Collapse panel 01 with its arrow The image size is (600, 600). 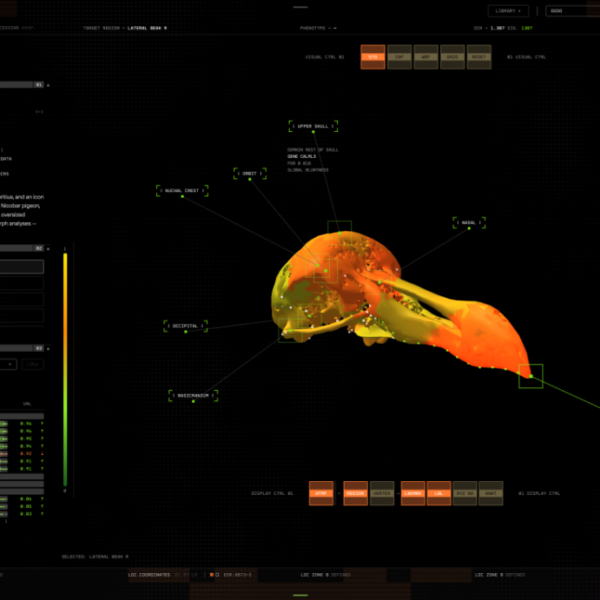coord(48,85)
